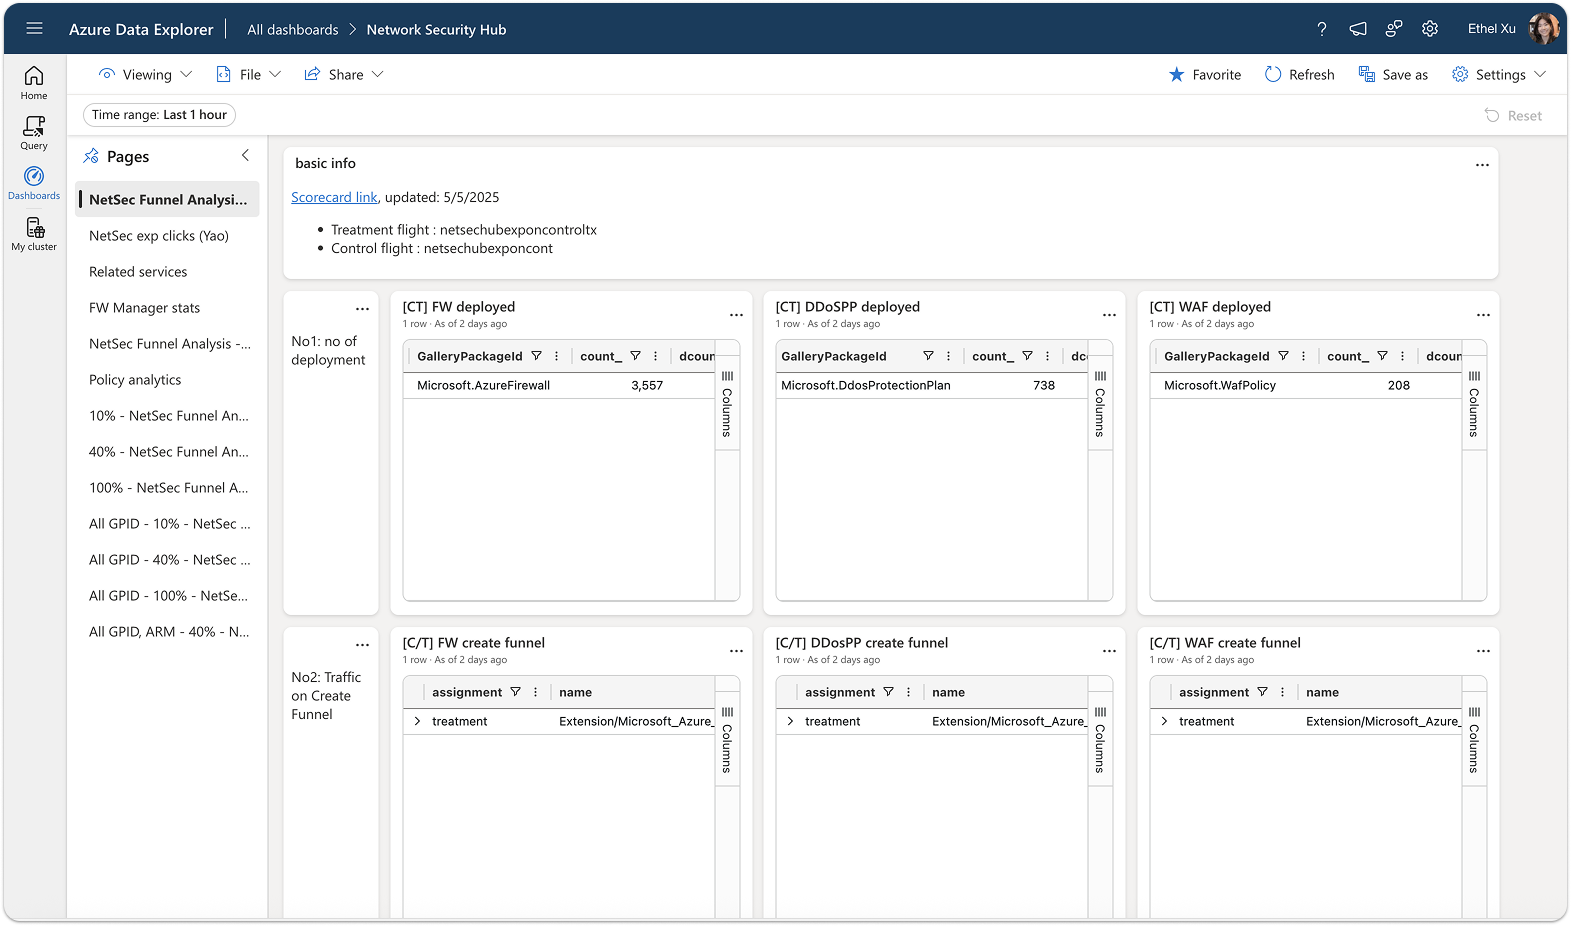
Task: Go to All dashboards breadcrumb
Action: click(293, 30)
